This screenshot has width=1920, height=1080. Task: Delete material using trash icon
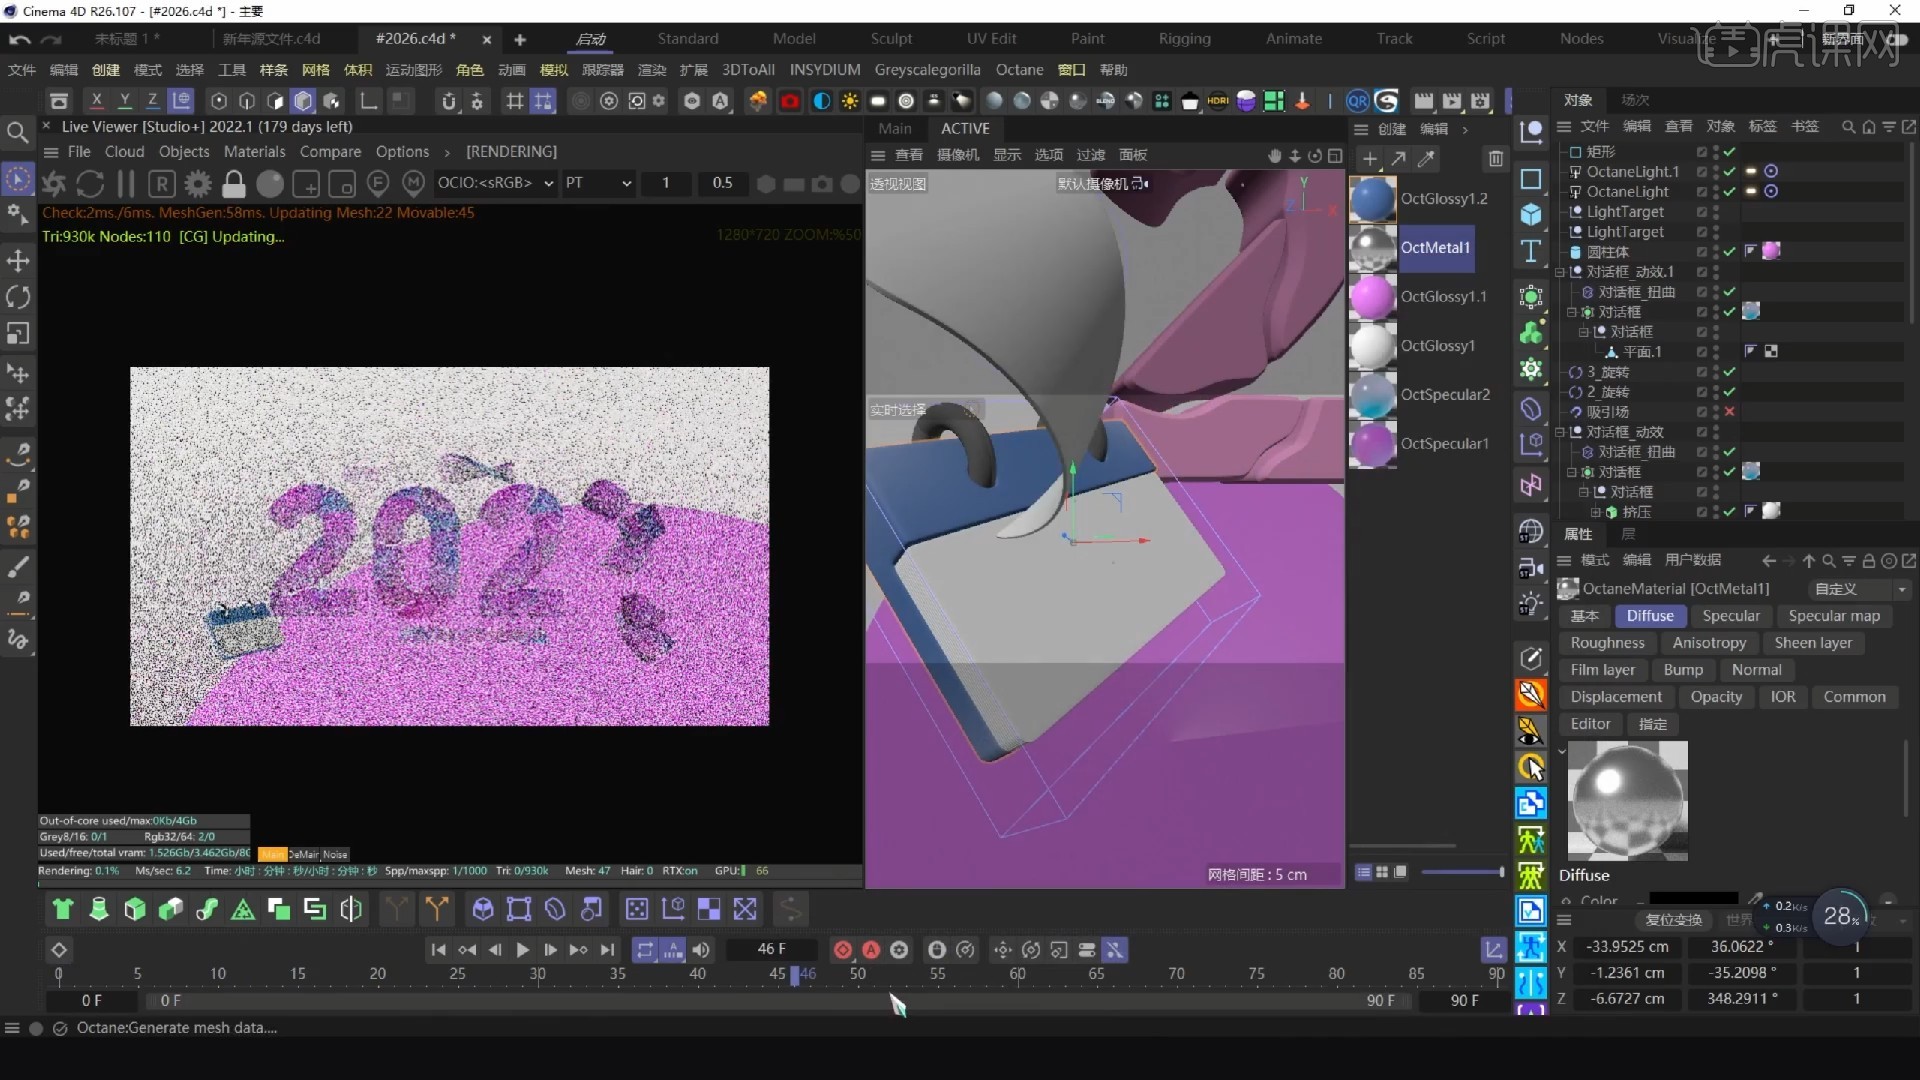(1495, 158)
